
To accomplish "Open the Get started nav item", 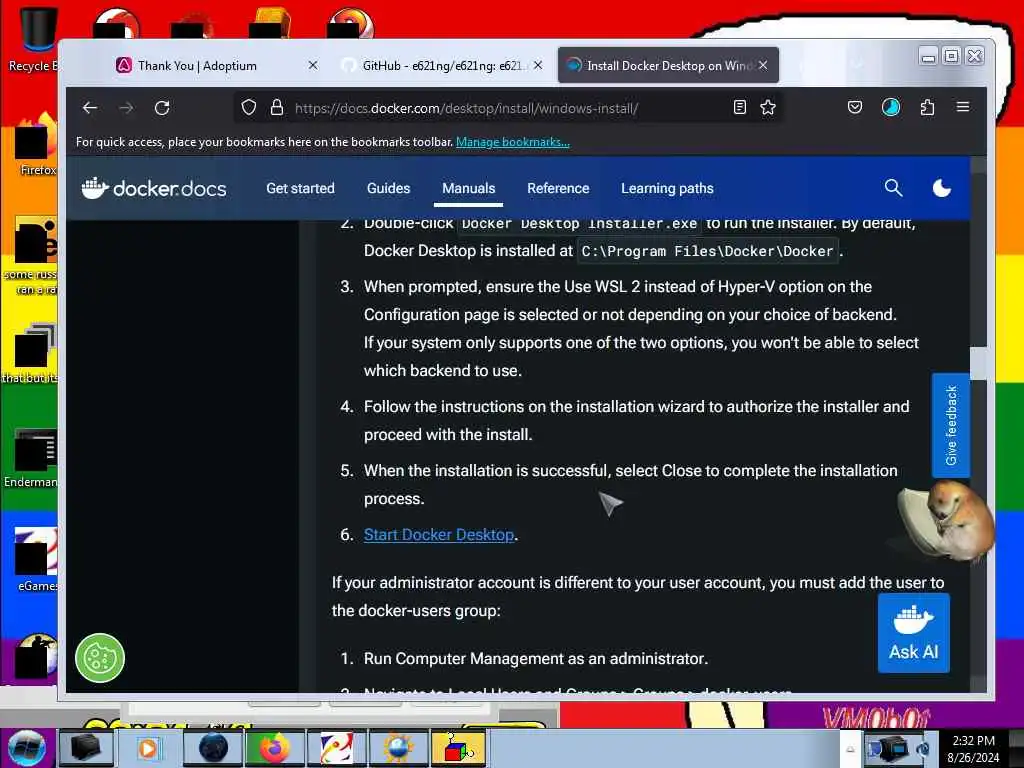I will (300, 188).
